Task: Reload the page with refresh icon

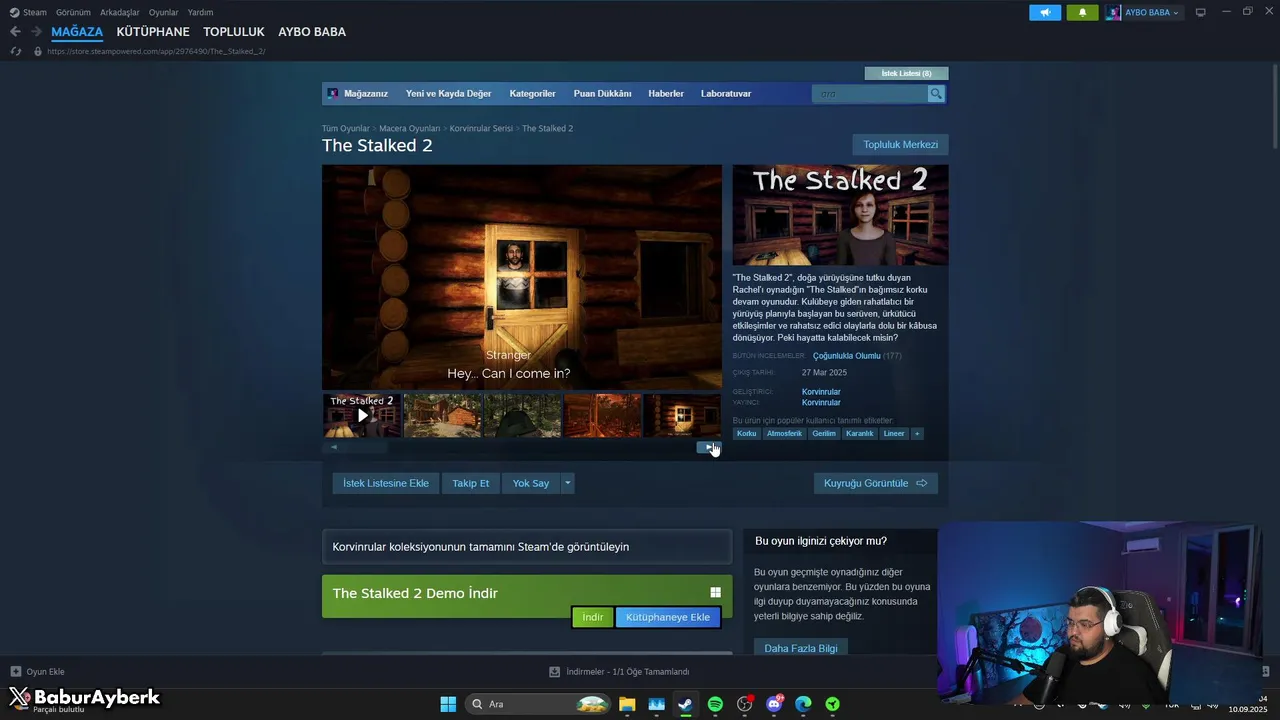Action: 16,51
